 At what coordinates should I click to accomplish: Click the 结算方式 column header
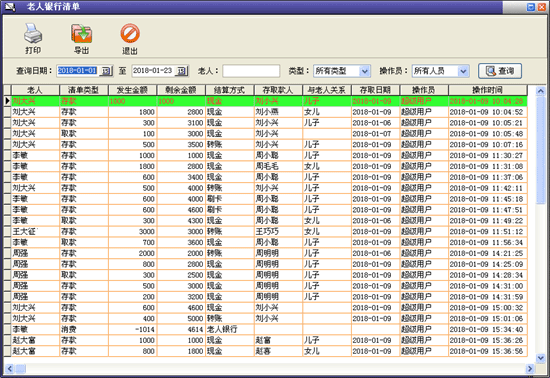click(x=229, y=90)
